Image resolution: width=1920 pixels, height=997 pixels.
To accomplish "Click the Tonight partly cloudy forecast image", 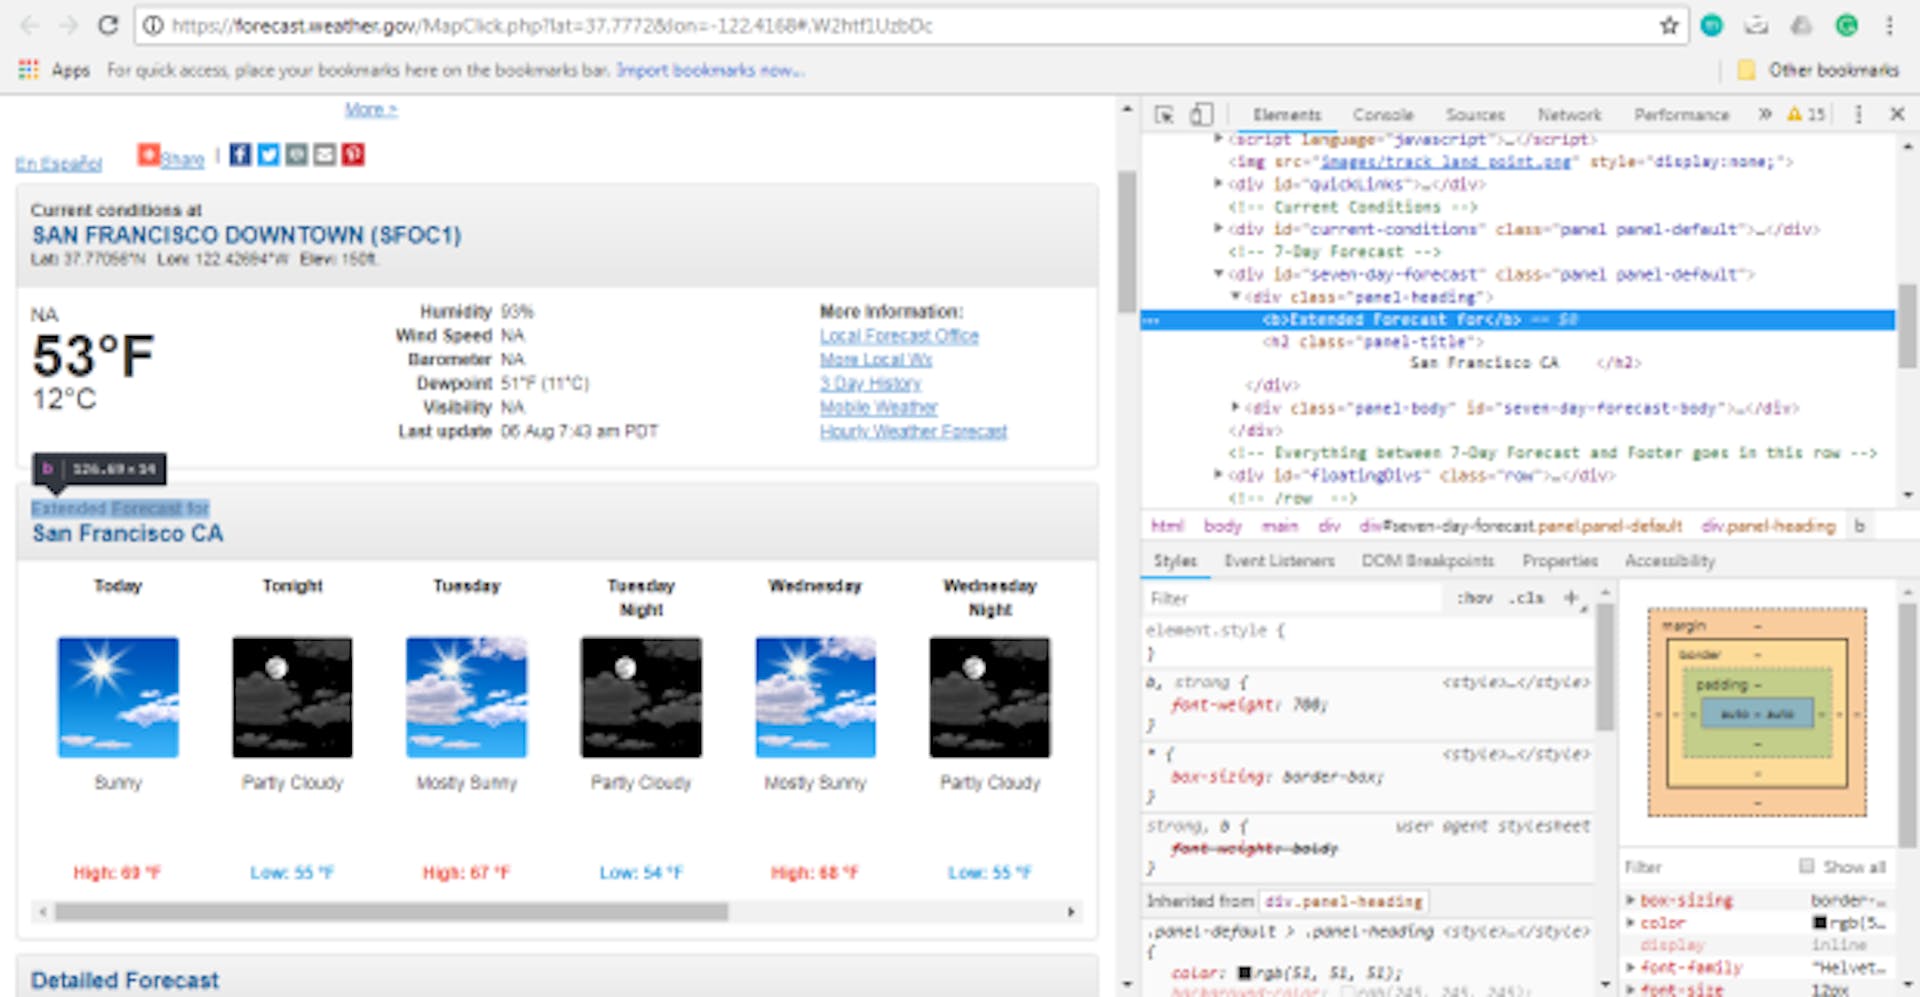I will click(x=292, y=697).
